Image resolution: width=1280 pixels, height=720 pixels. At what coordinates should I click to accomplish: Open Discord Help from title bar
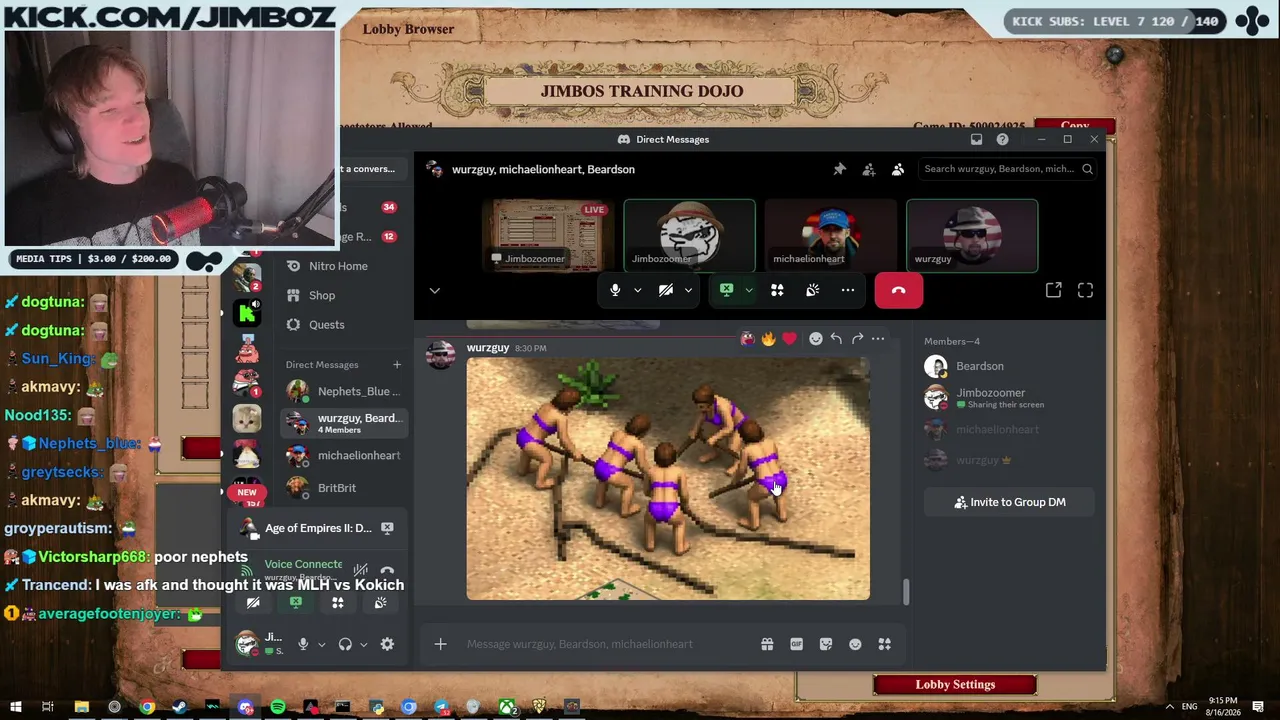pyautogui.click(x=1002, y=139)
